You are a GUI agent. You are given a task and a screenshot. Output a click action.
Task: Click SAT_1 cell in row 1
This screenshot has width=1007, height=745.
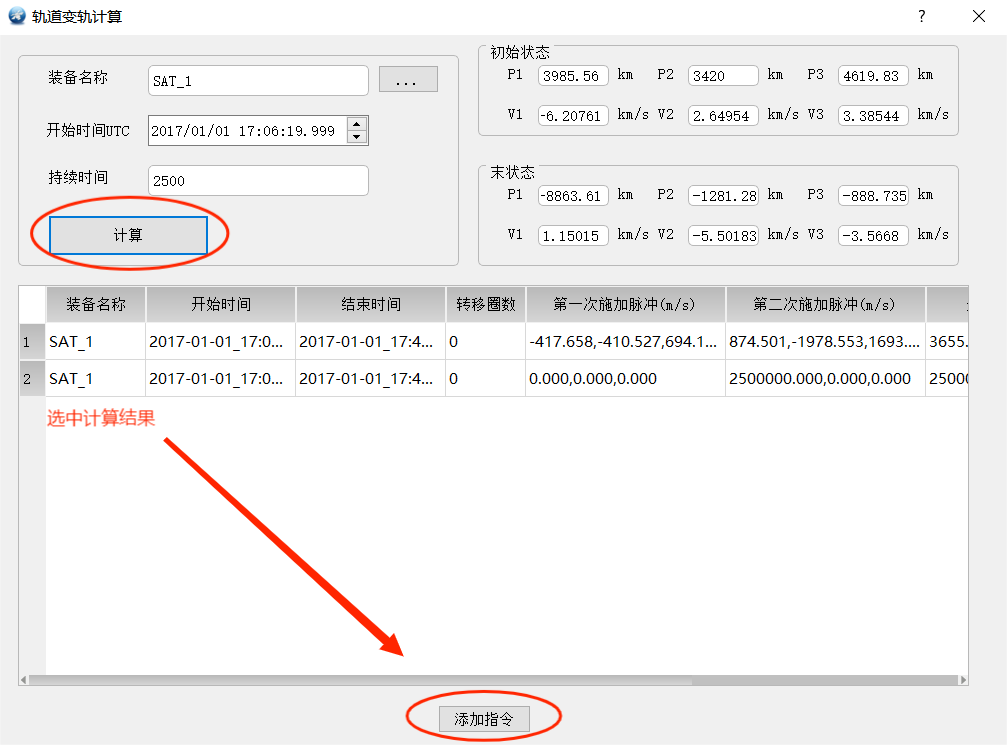[x=96, y=342]
